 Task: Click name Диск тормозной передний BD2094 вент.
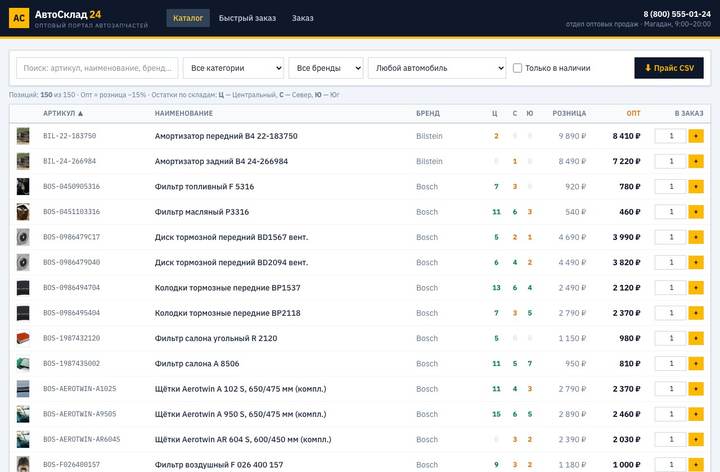click(231, 262)
